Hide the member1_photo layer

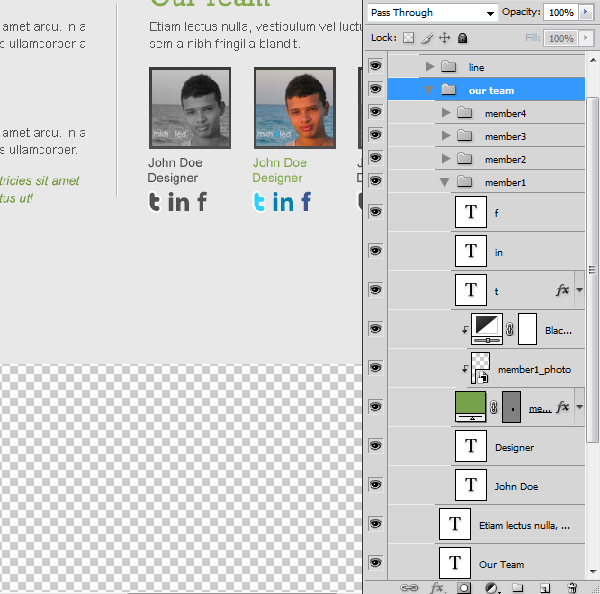click(375, 368)
